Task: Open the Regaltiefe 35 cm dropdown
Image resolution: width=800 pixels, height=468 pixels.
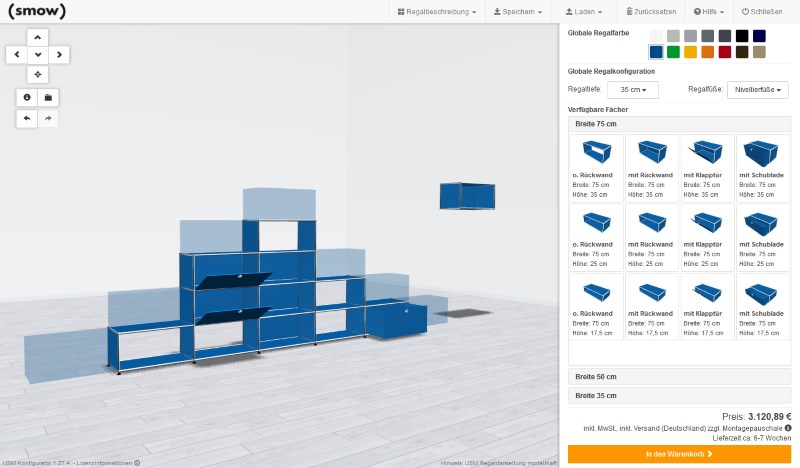Action: [632, 90]
